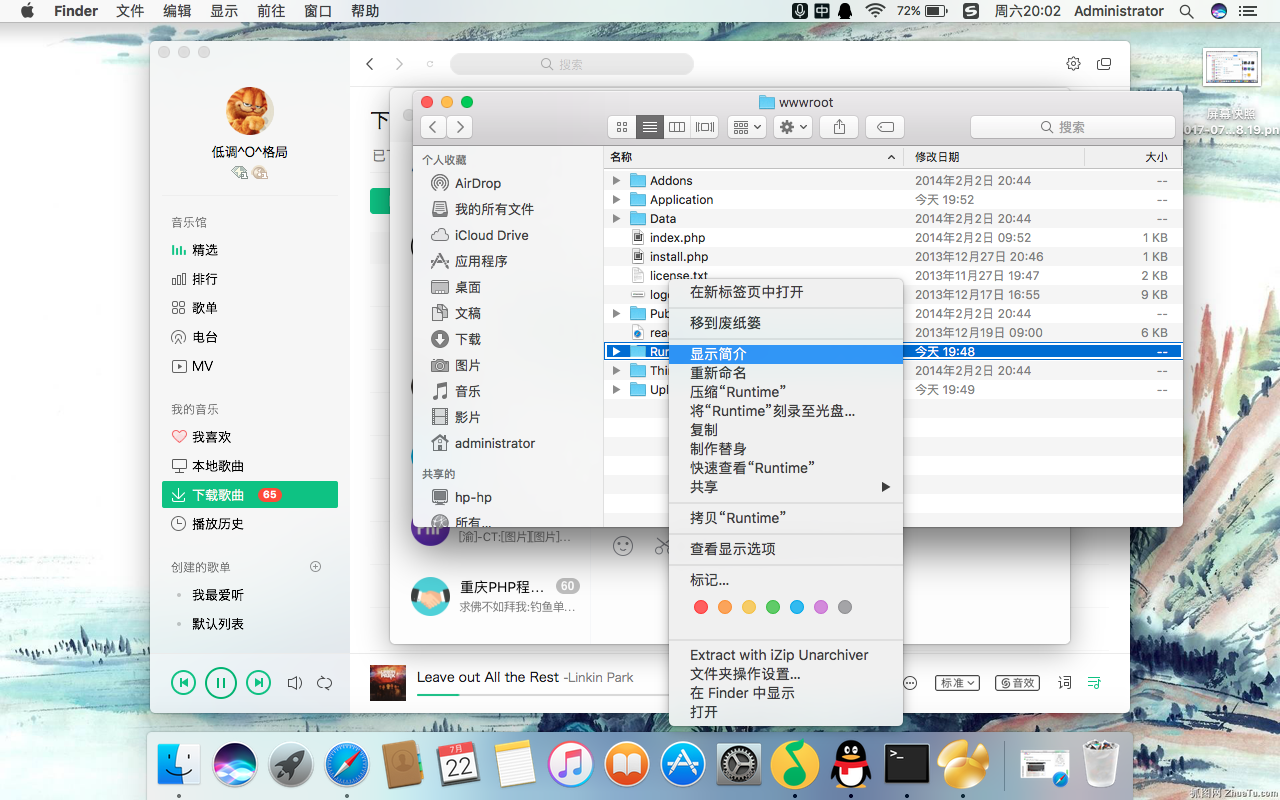This screenshot has height=800, width=1280.
Task: Click Finder edit tags button
Action: tap(885, 127)
